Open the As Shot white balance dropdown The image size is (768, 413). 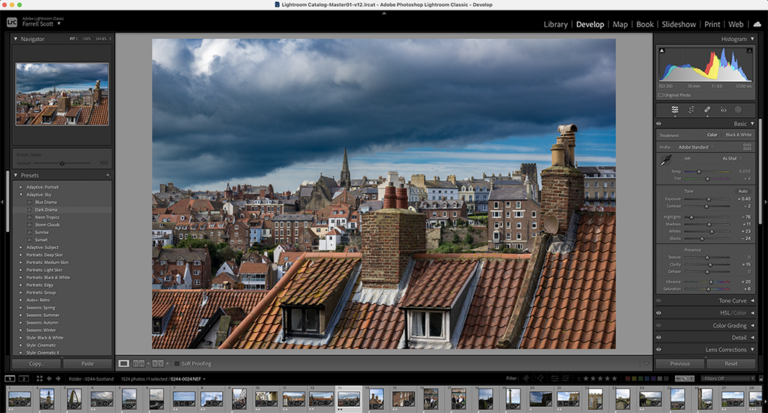click(x=731, y=158)
